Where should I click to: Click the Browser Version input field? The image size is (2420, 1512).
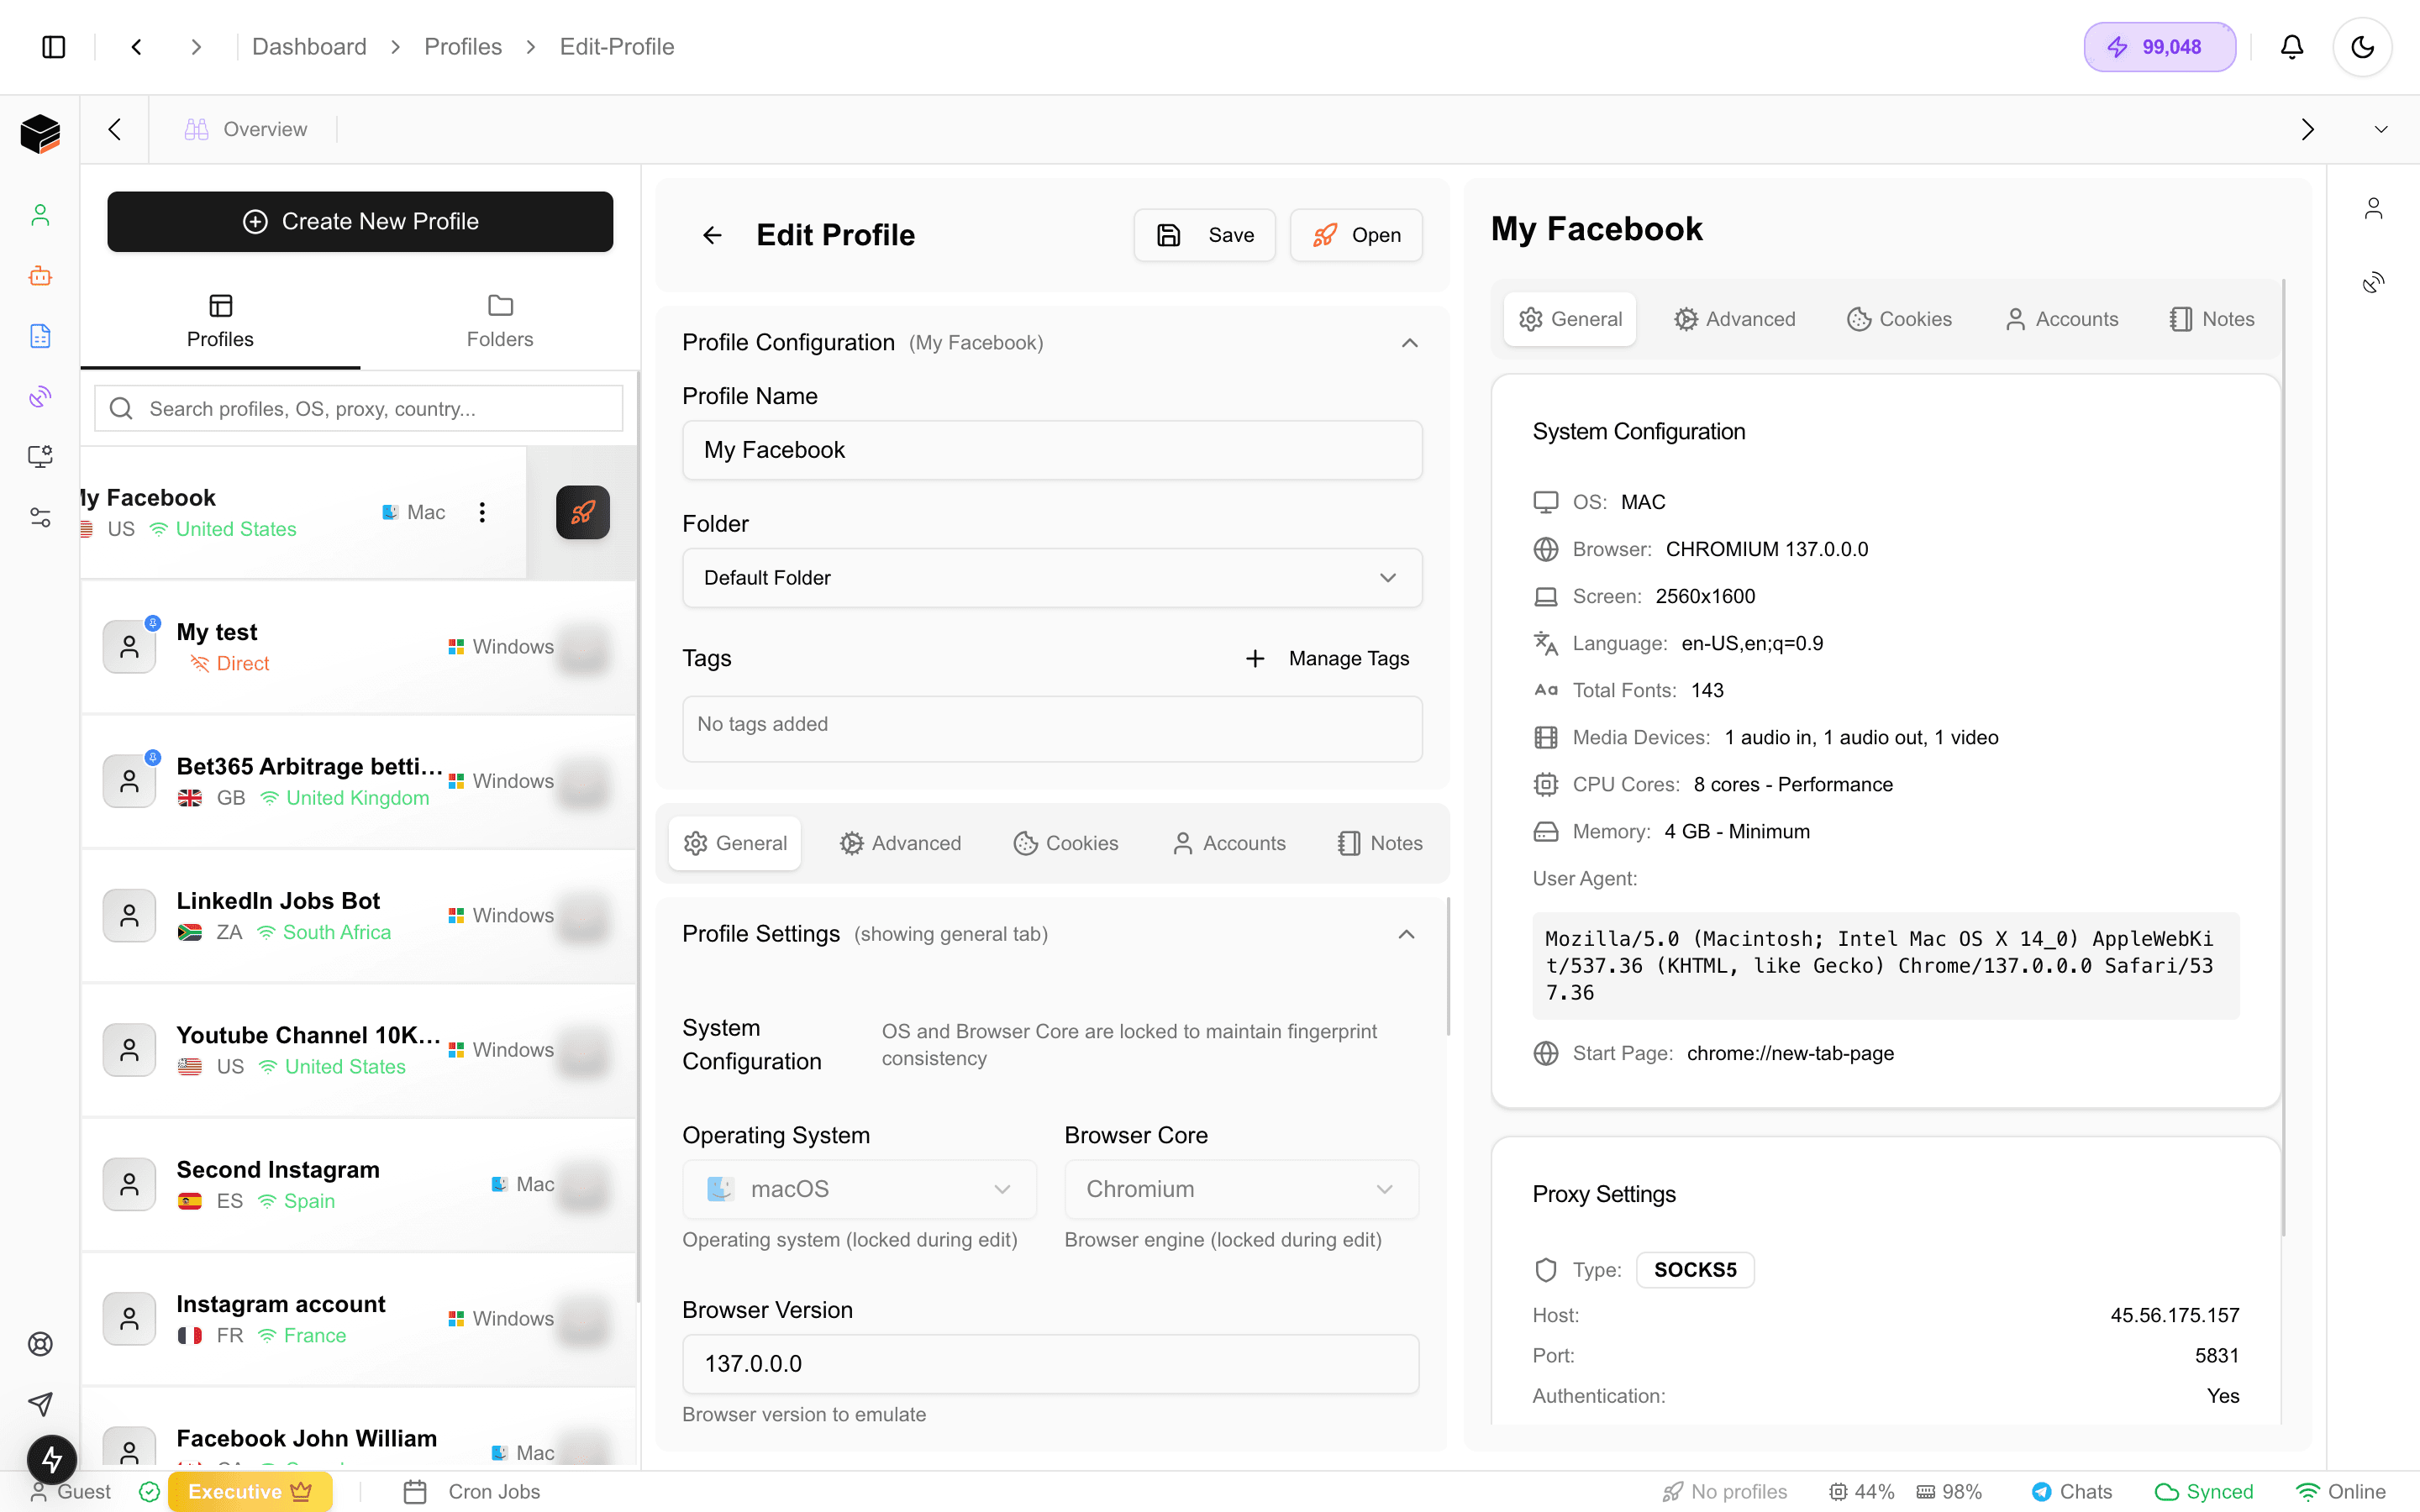(1050, 1364)
